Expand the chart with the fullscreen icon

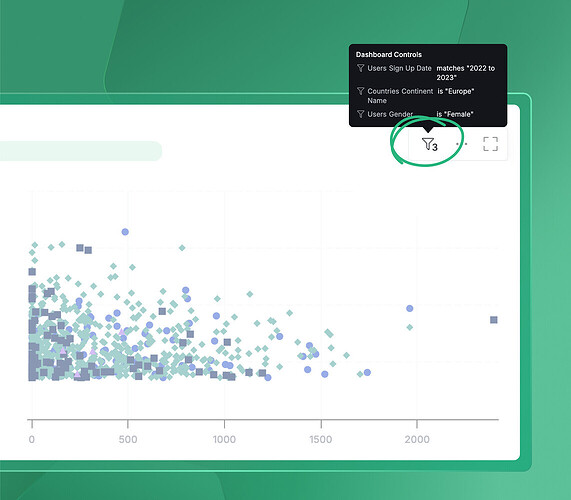(490, 144)
